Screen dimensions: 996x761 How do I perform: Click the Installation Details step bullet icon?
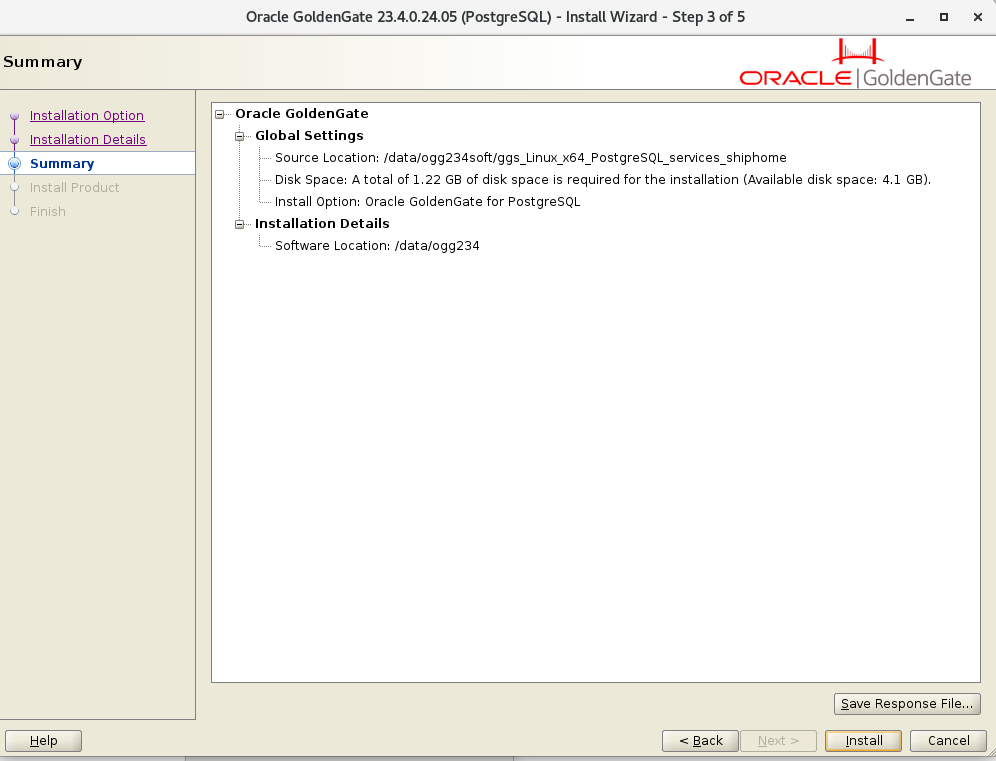click(x=15, y=140)
